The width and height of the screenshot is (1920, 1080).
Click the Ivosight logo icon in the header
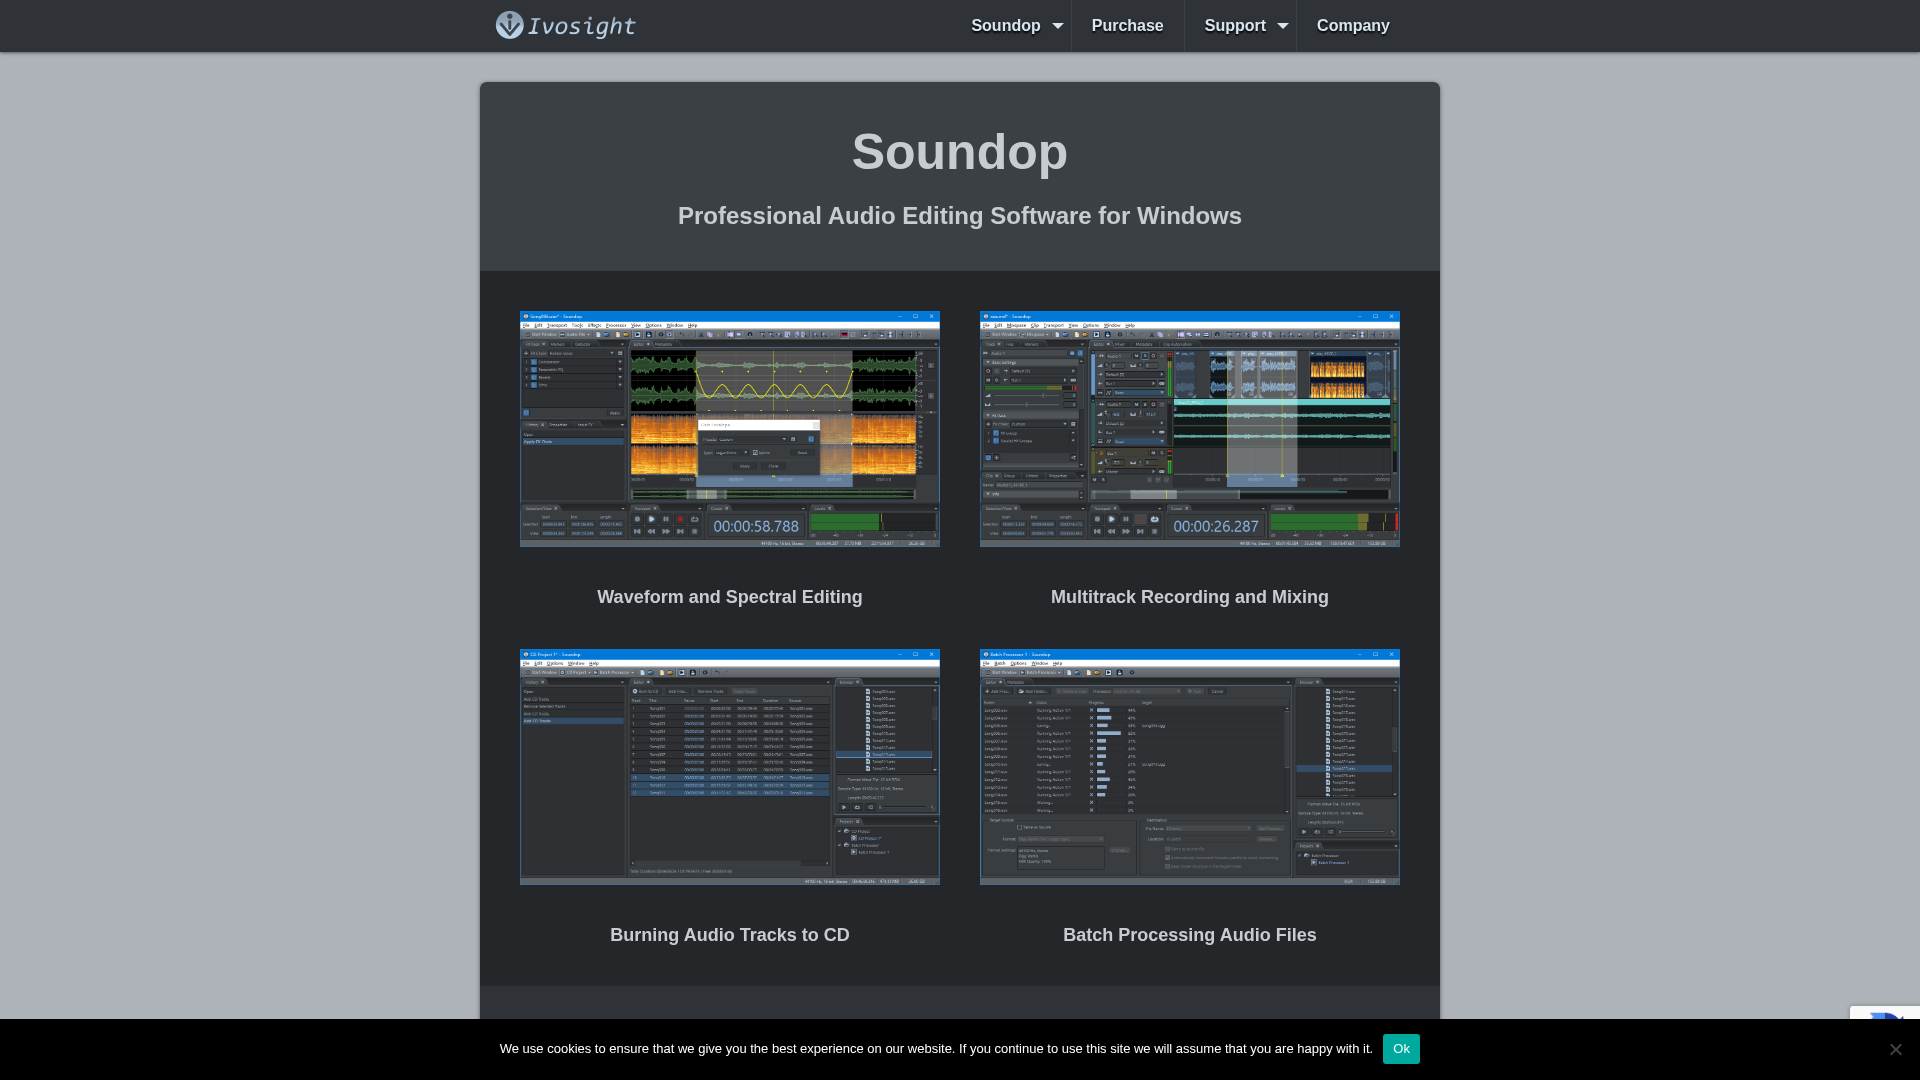coord(509,25)
